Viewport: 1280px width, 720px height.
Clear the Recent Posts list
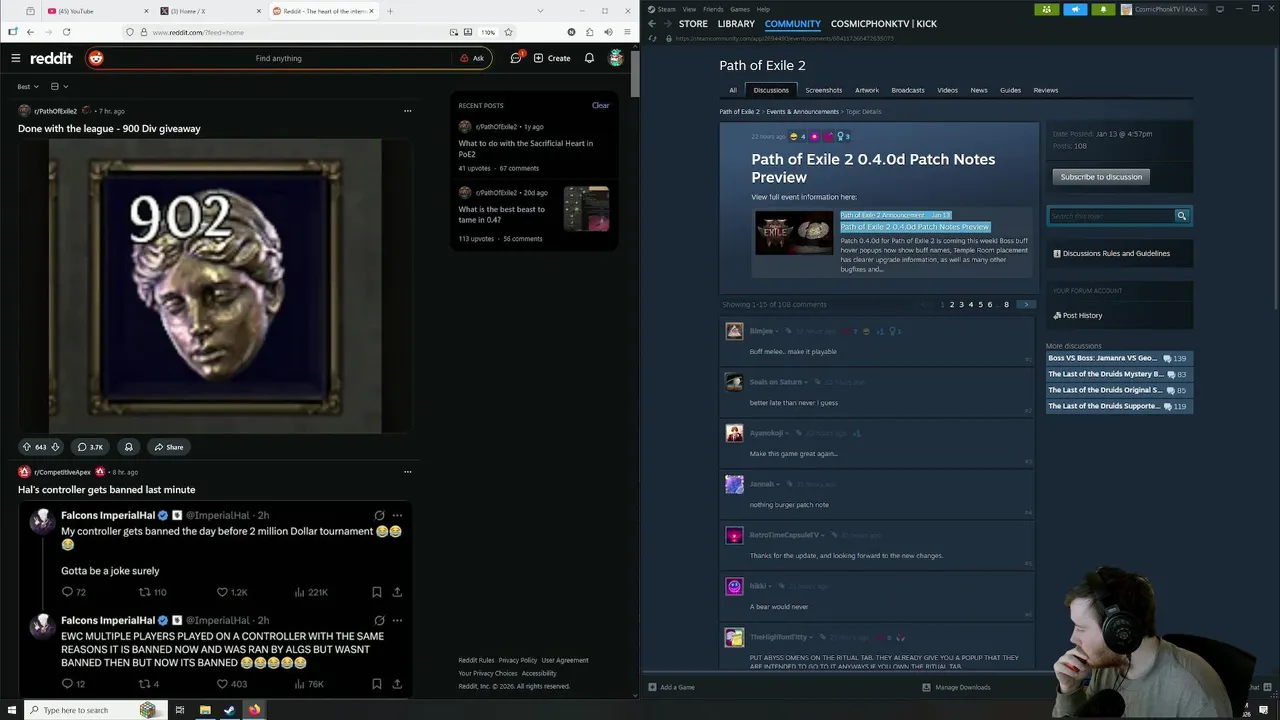point(600,105)
